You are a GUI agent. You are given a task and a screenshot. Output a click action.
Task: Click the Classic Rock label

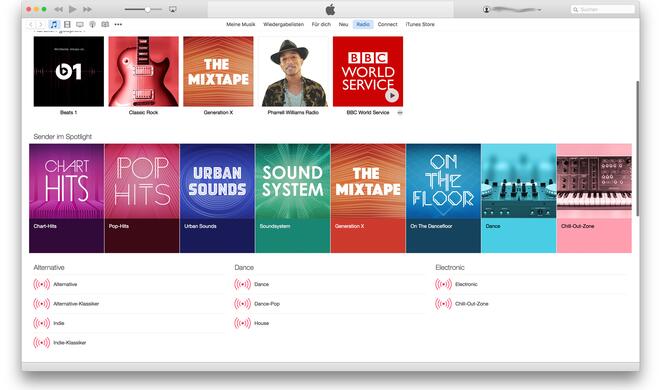pos(144,112)
